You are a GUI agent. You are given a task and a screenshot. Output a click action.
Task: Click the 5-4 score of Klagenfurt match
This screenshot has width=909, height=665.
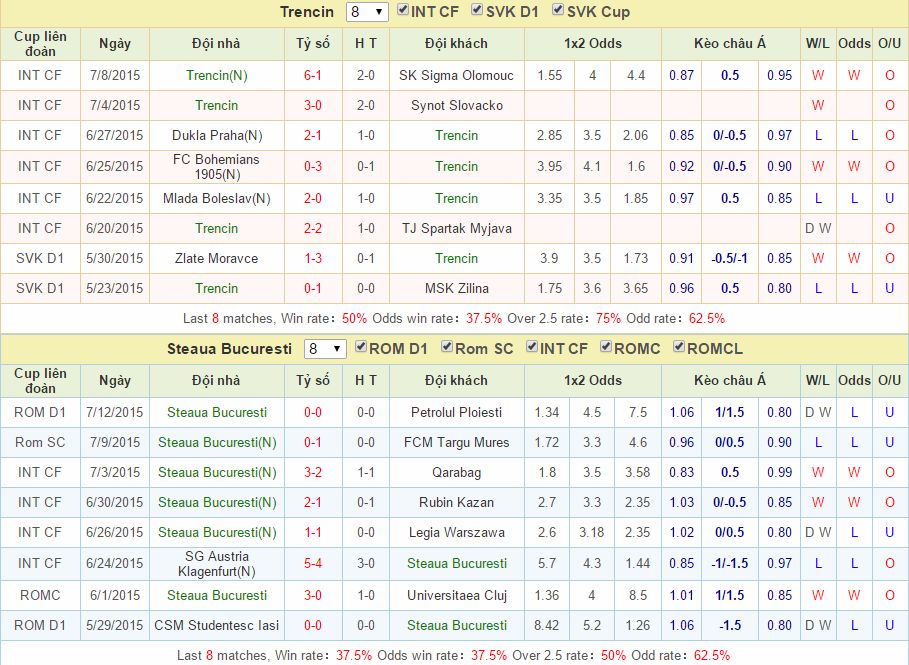(313, 564)
